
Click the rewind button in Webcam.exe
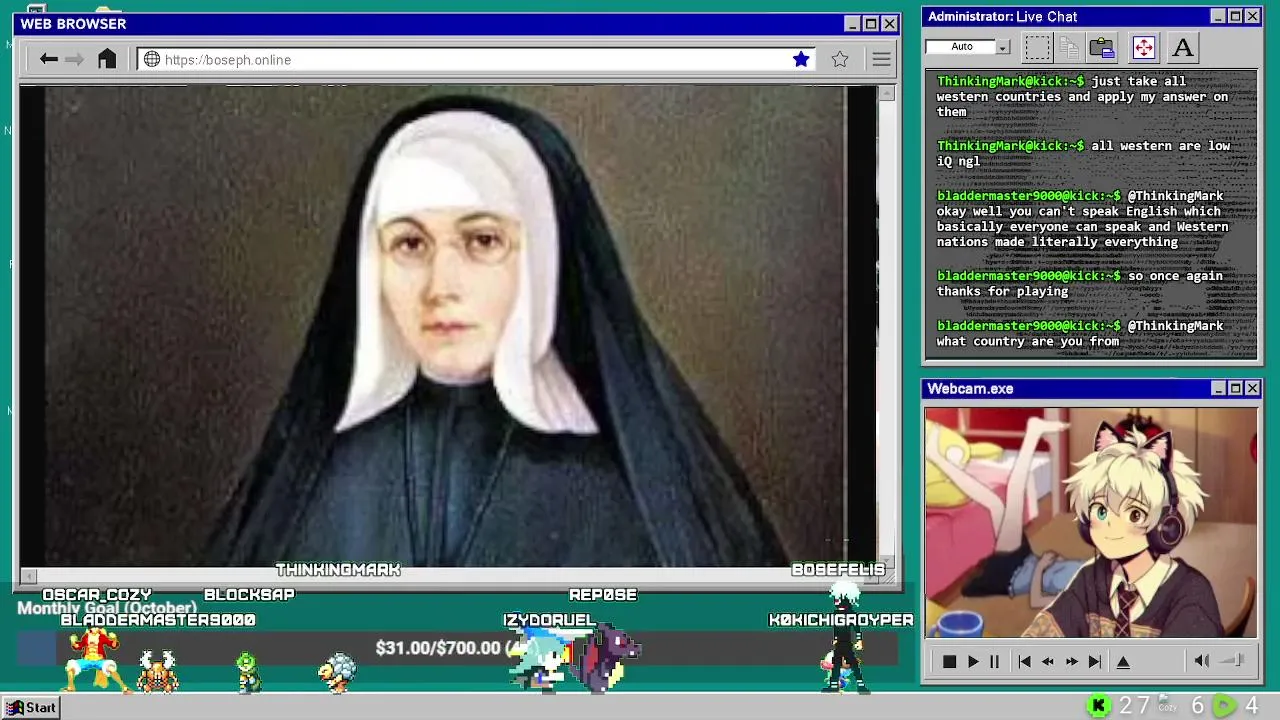tap(1048, 661)
